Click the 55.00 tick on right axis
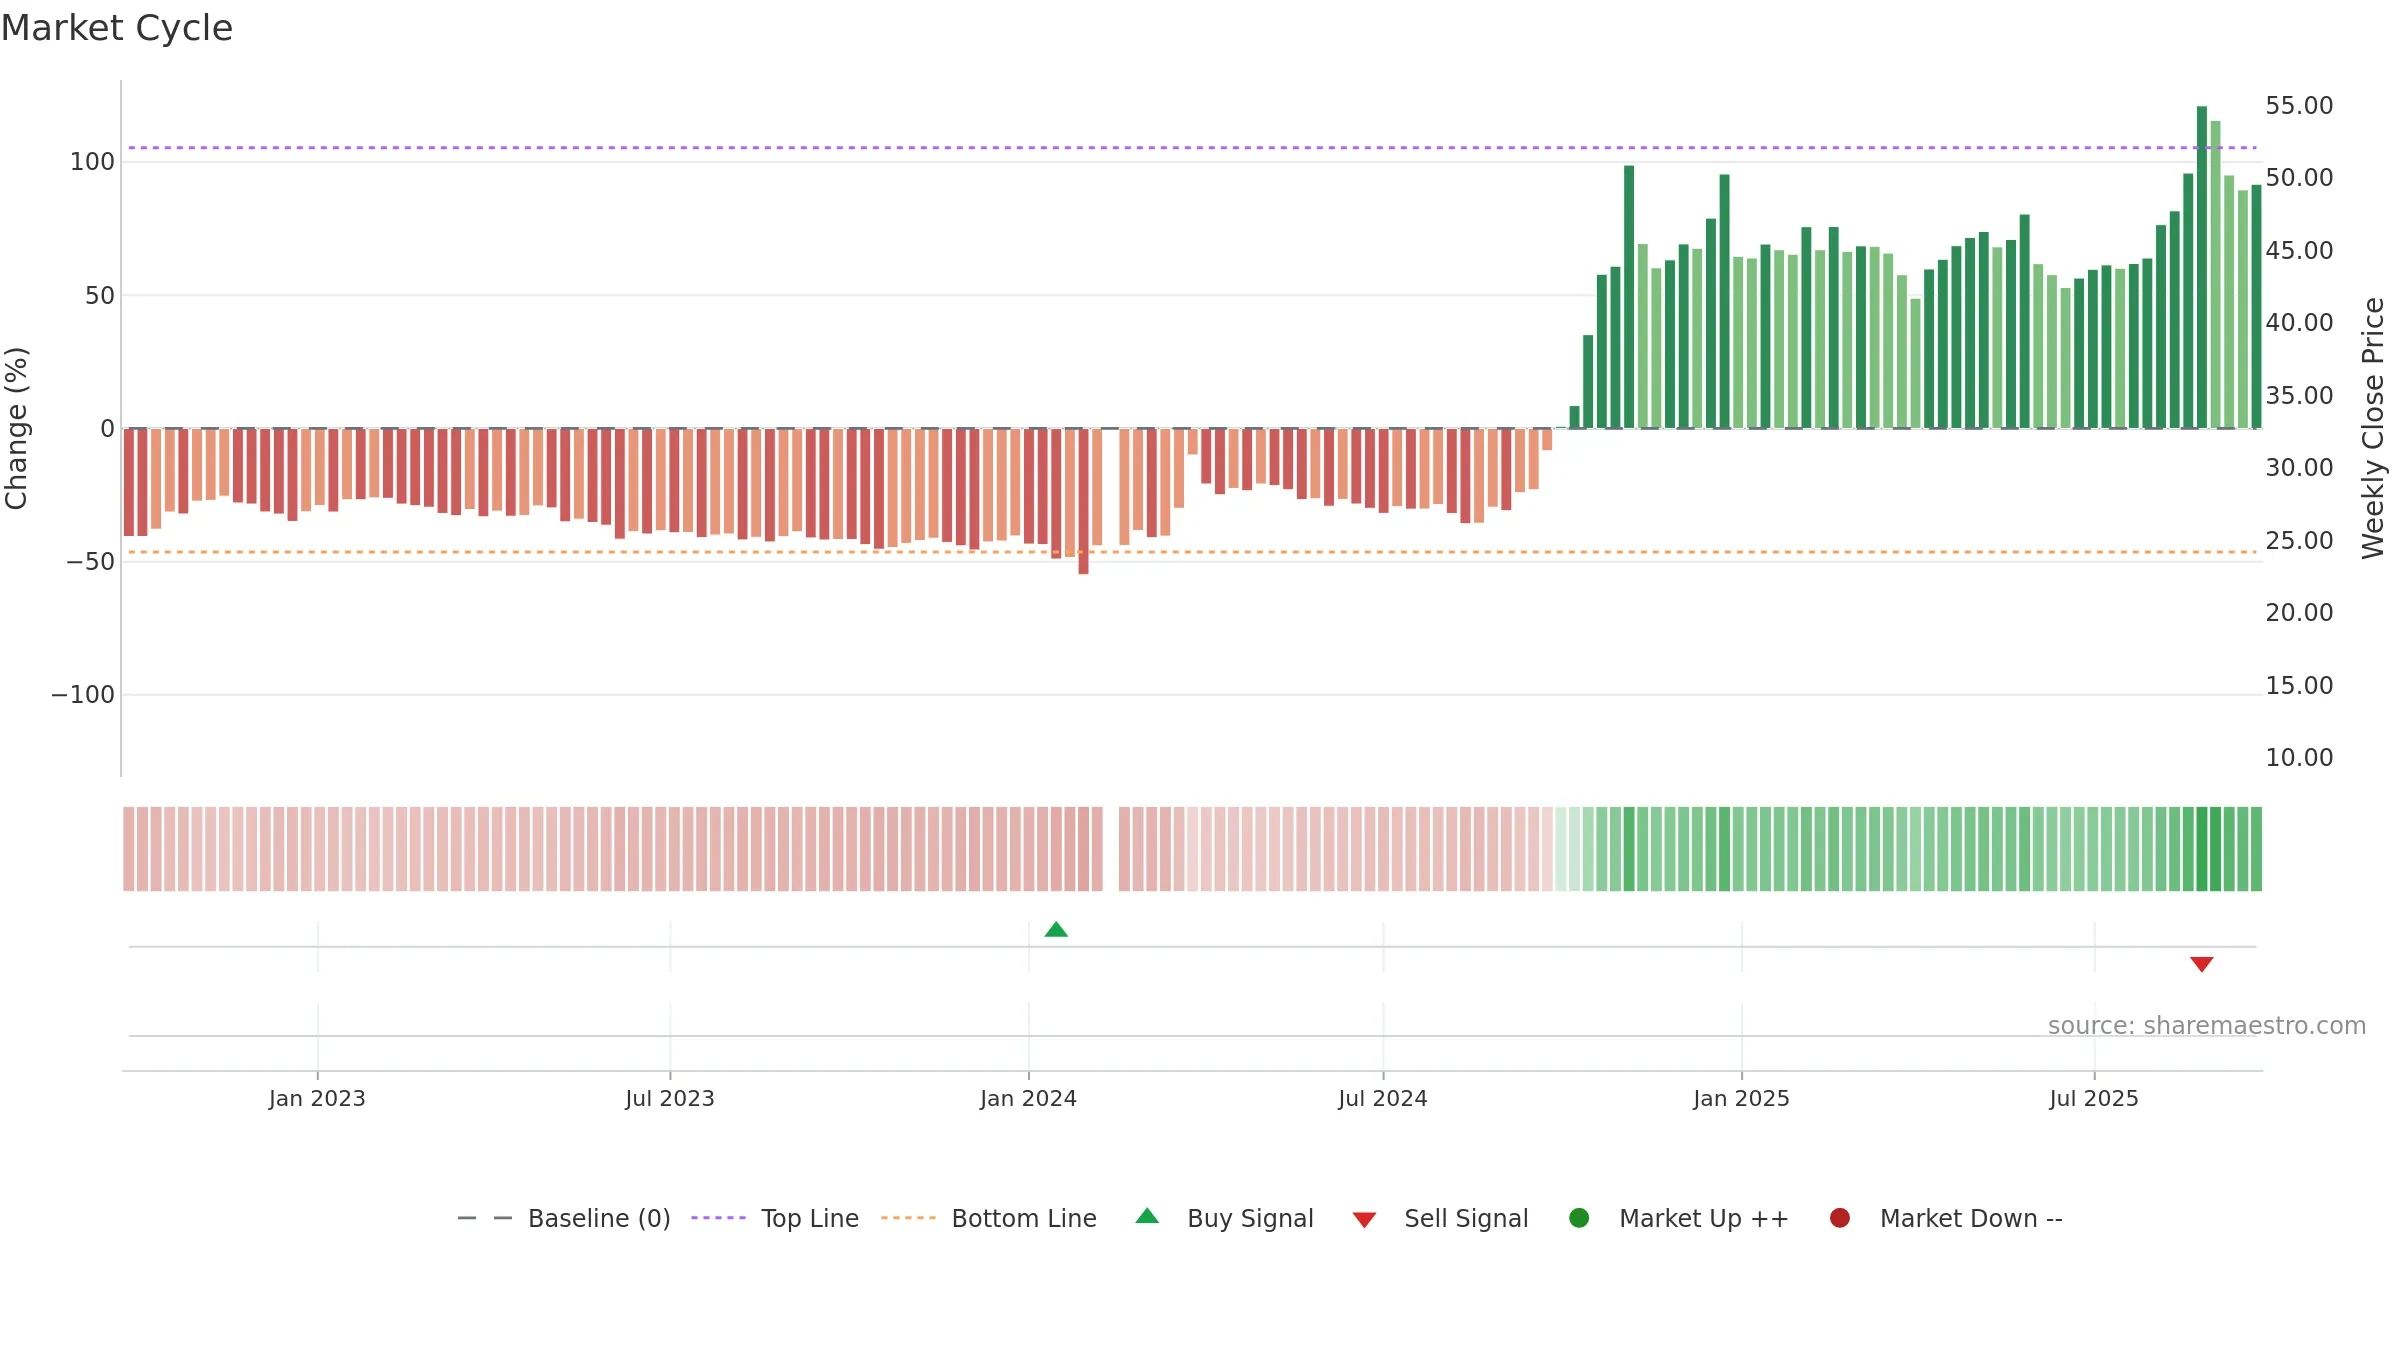2400x1350 pixels. (2299, 106)
